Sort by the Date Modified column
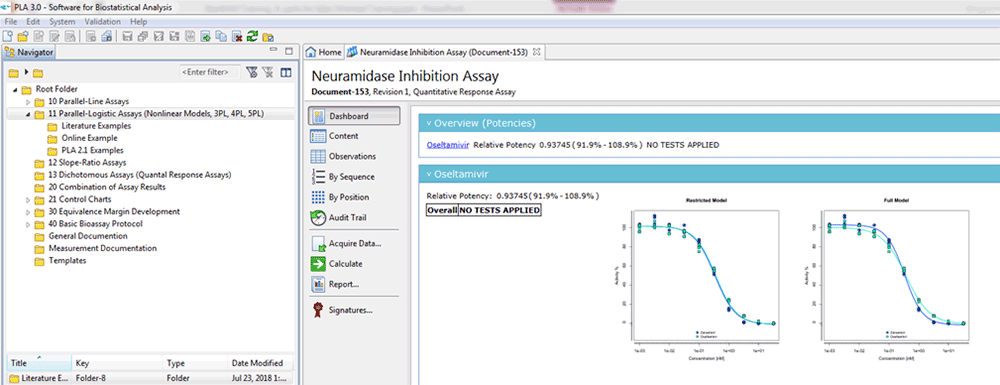Image resolution: width=1000 pixels, height=385 pixels. pos(260,363)
